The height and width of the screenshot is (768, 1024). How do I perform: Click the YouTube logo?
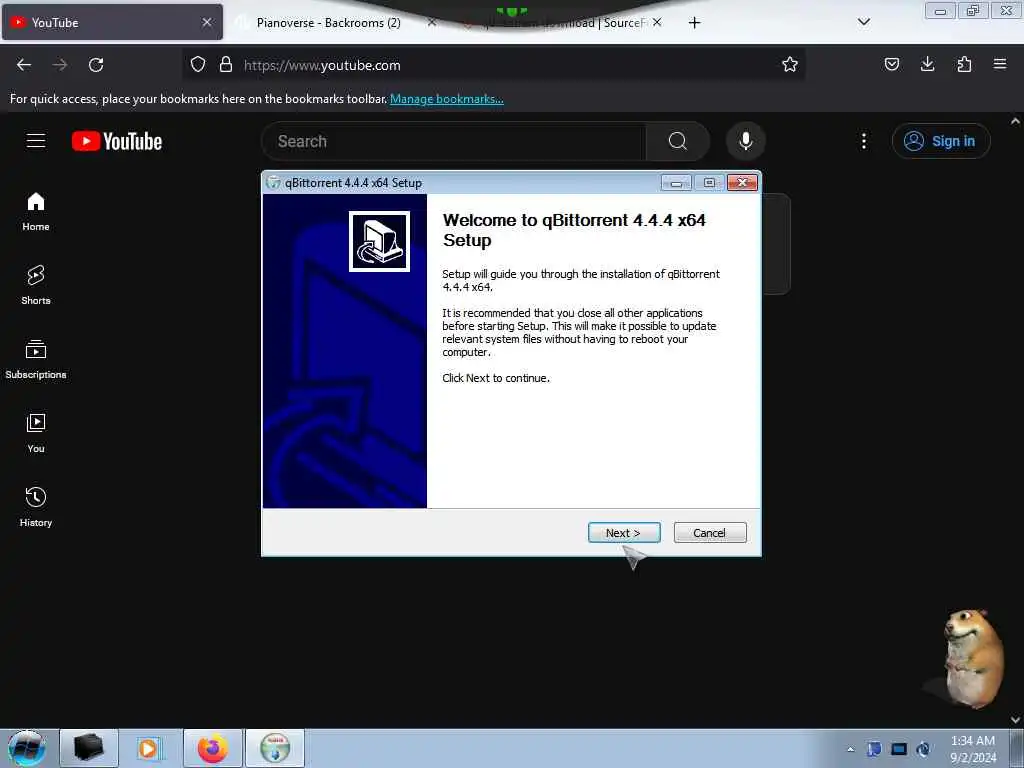pos(117,141)
